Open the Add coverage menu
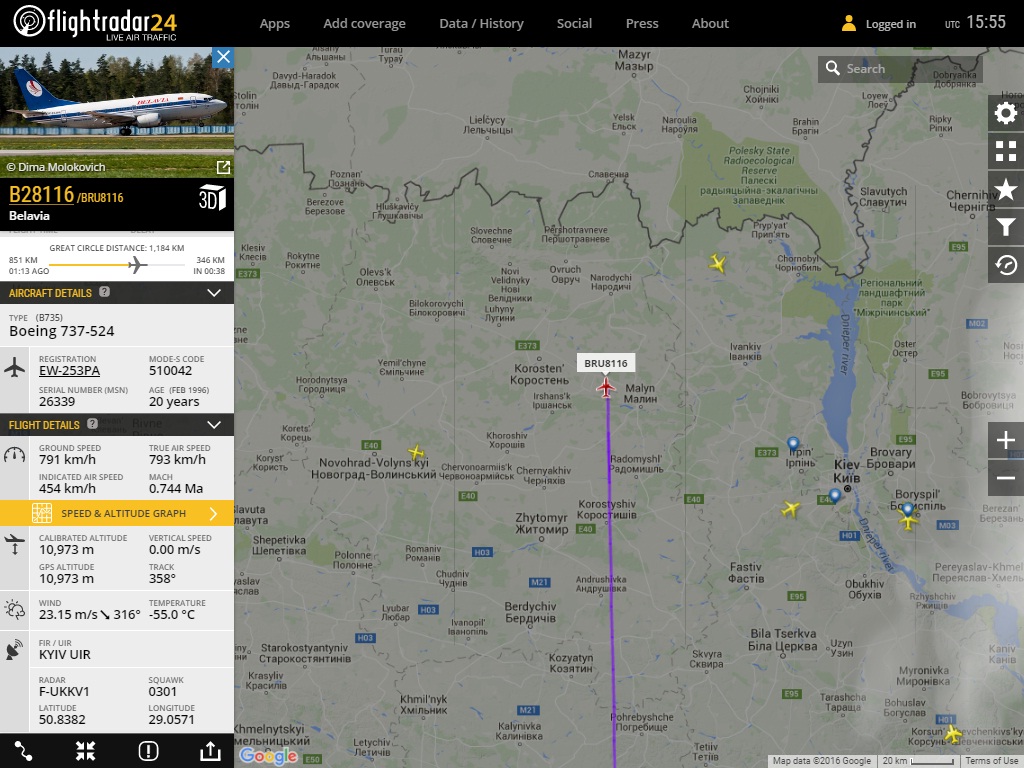 click(364, 24)
